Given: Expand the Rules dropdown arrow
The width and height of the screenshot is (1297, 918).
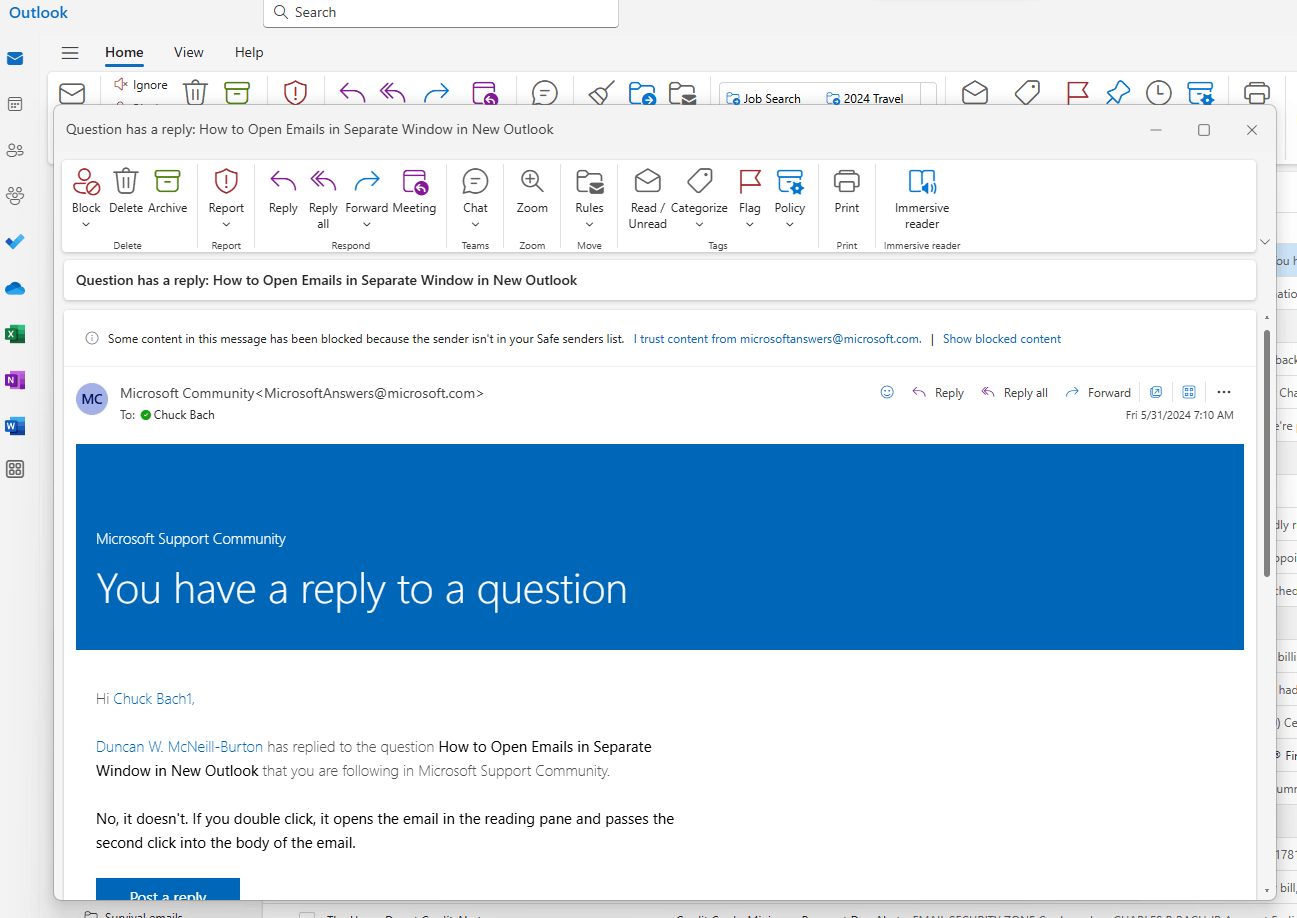Looking at the screenshot, I should (589, 224).
